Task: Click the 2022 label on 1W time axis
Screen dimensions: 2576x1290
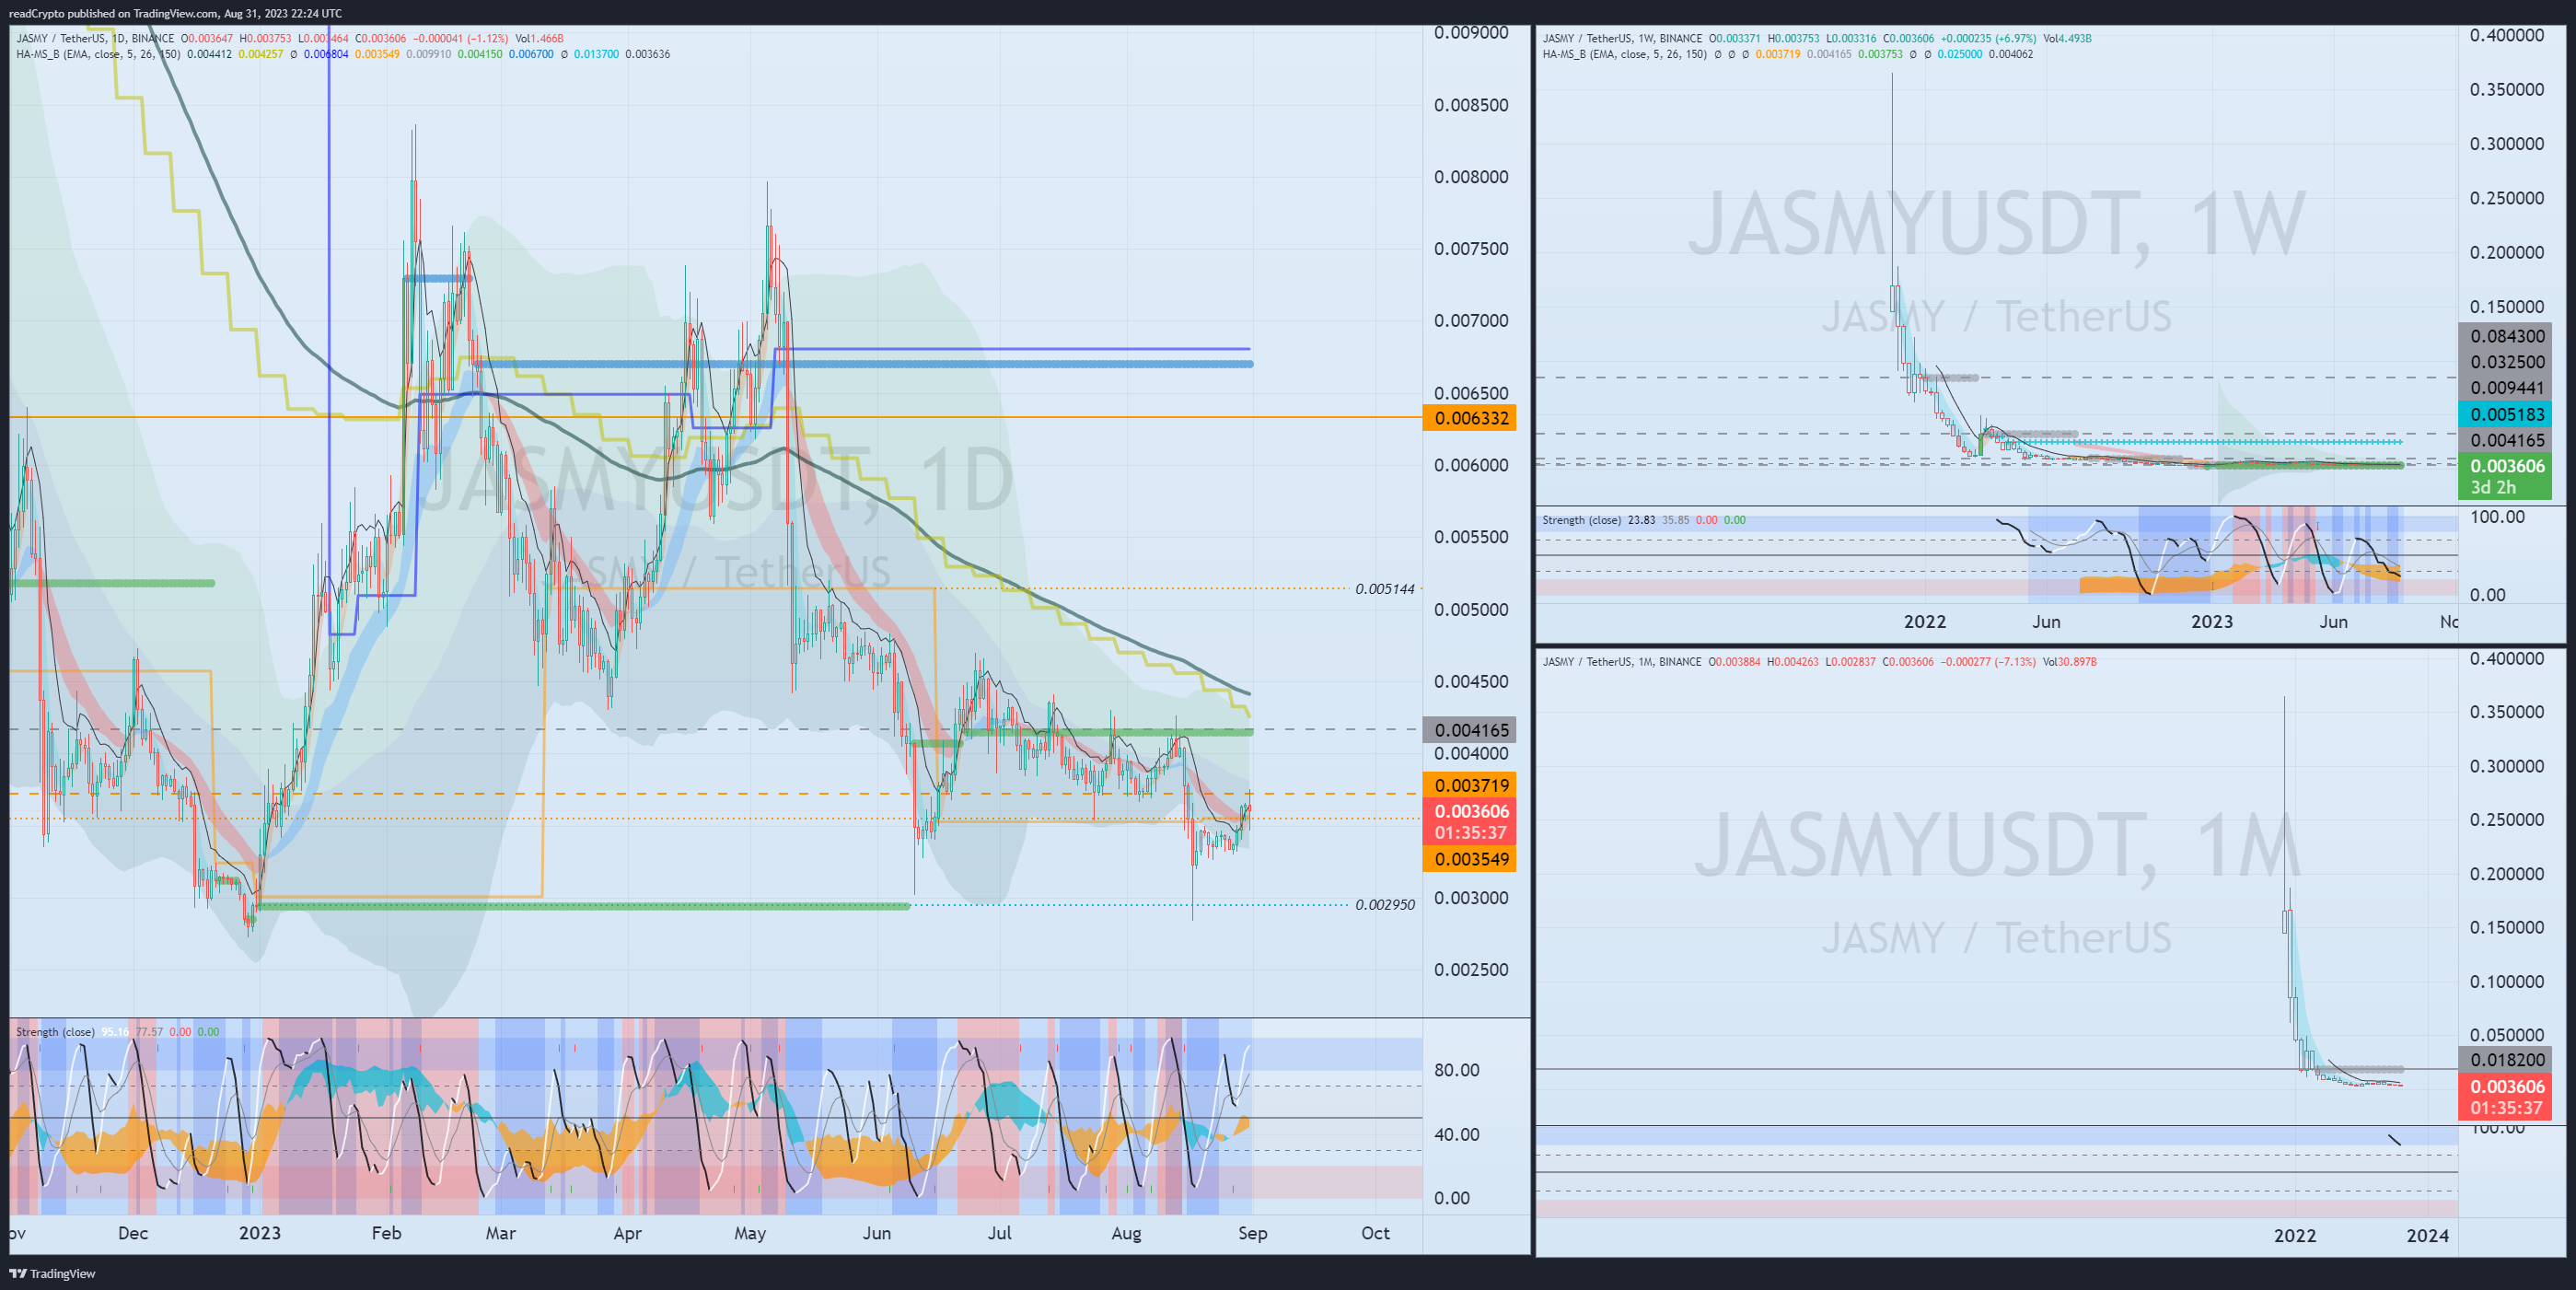Action: tap(1924, 621)
